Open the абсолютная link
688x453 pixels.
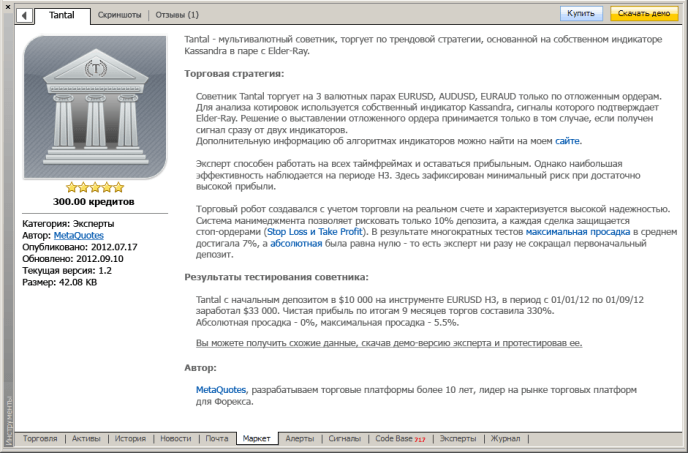pos(296,243)
